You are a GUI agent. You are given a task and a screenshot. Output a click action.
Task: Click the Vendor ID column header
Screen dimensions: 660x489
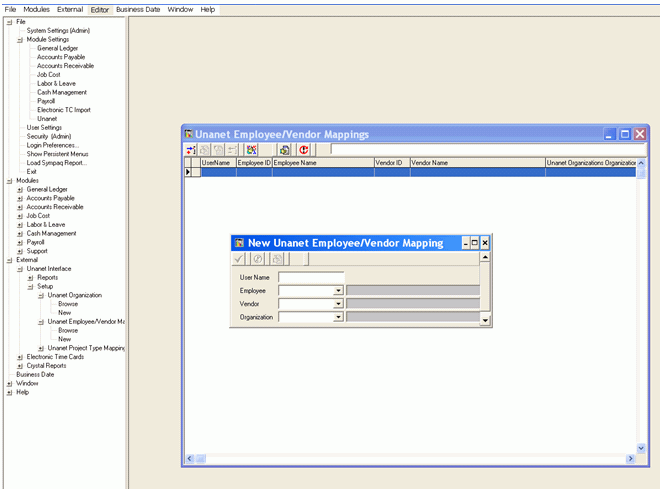(392, 163)
